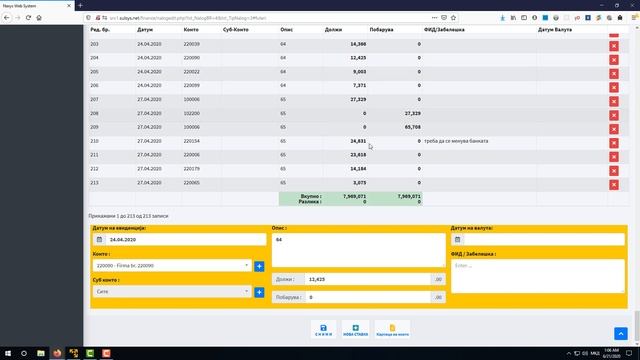Delete row 208 with red X button
The height and width of the screenshot is (360, 640).
[x=613, y=116]
